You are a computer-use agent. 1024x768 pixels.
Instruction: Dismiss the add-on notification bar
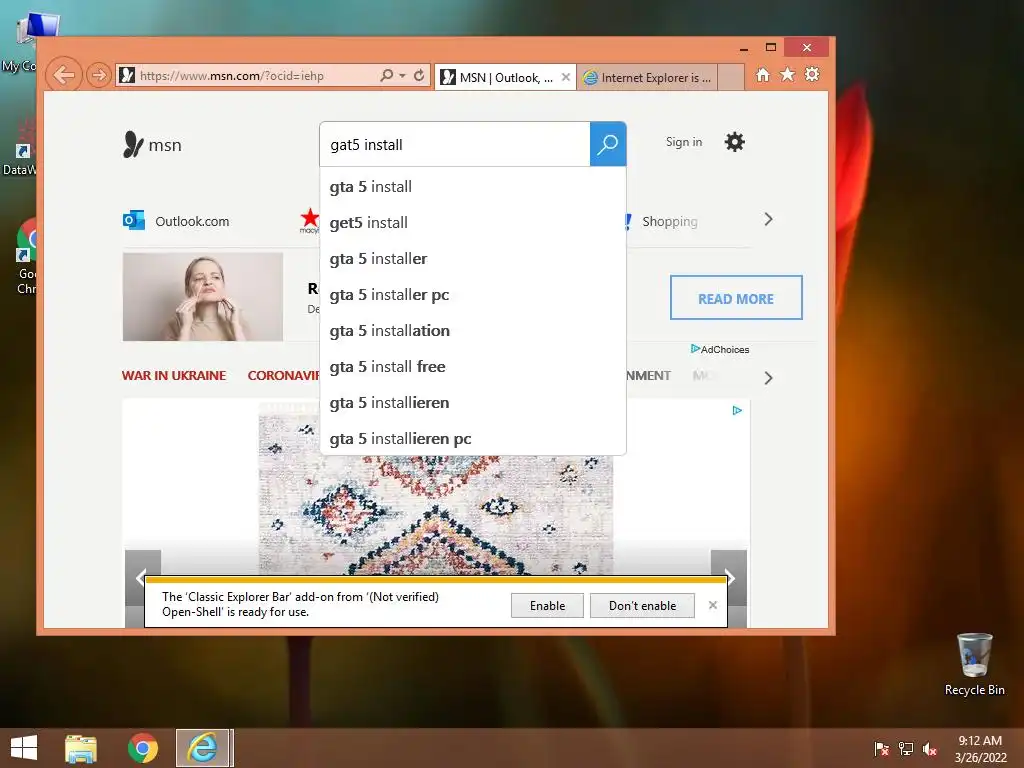pyautogui.click(x=712, y=605)
